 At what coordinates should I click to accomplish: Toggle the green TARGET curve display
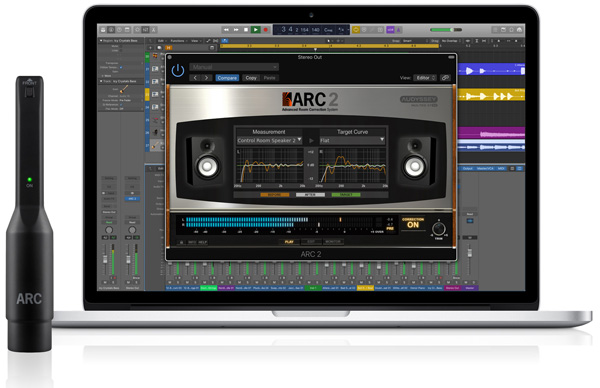click(x=346, y=195)
